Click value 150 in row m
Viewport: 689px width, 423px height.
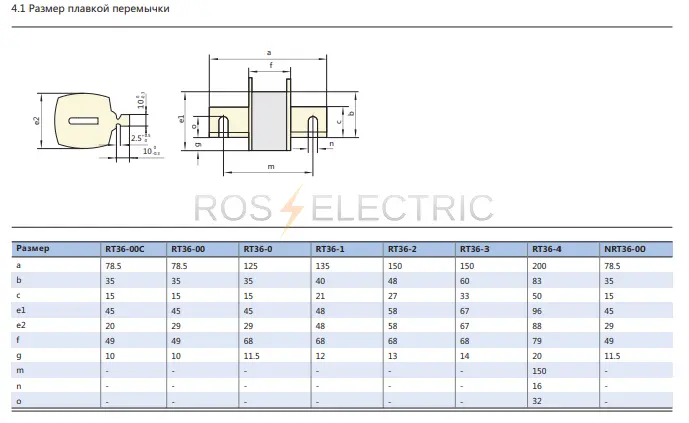539,371
